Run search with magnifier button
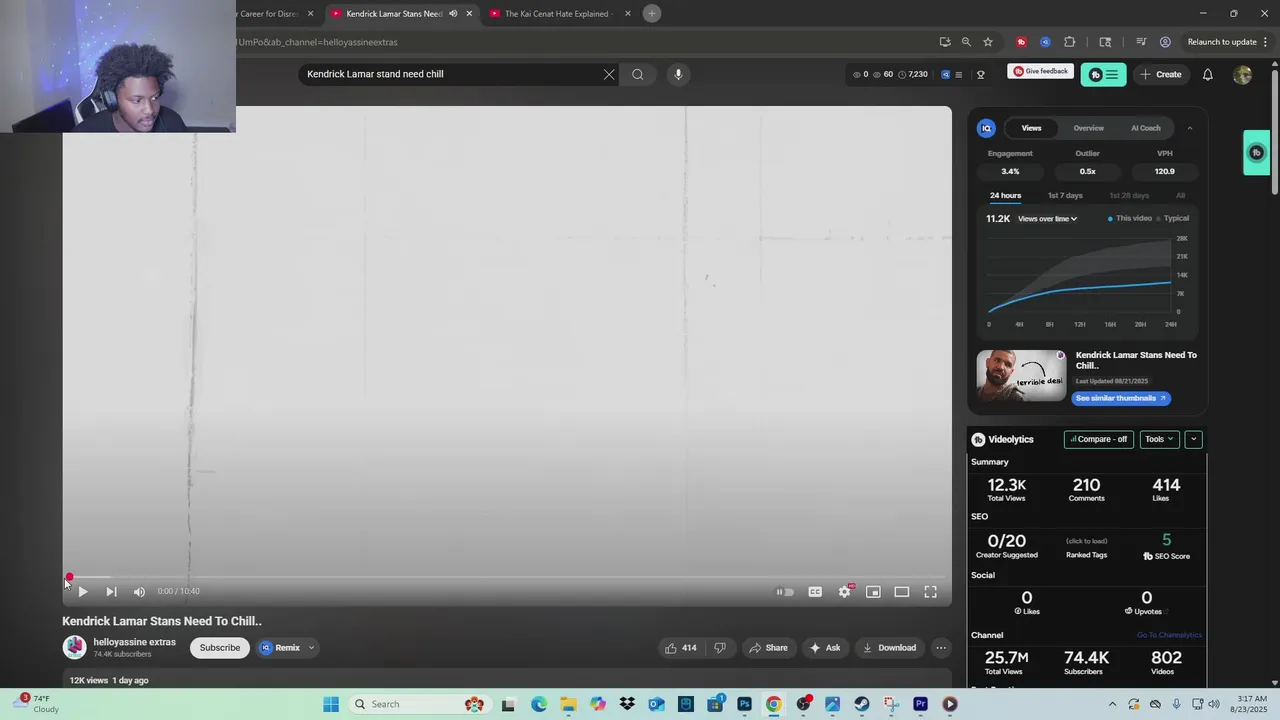 click(x=638, y=74)
